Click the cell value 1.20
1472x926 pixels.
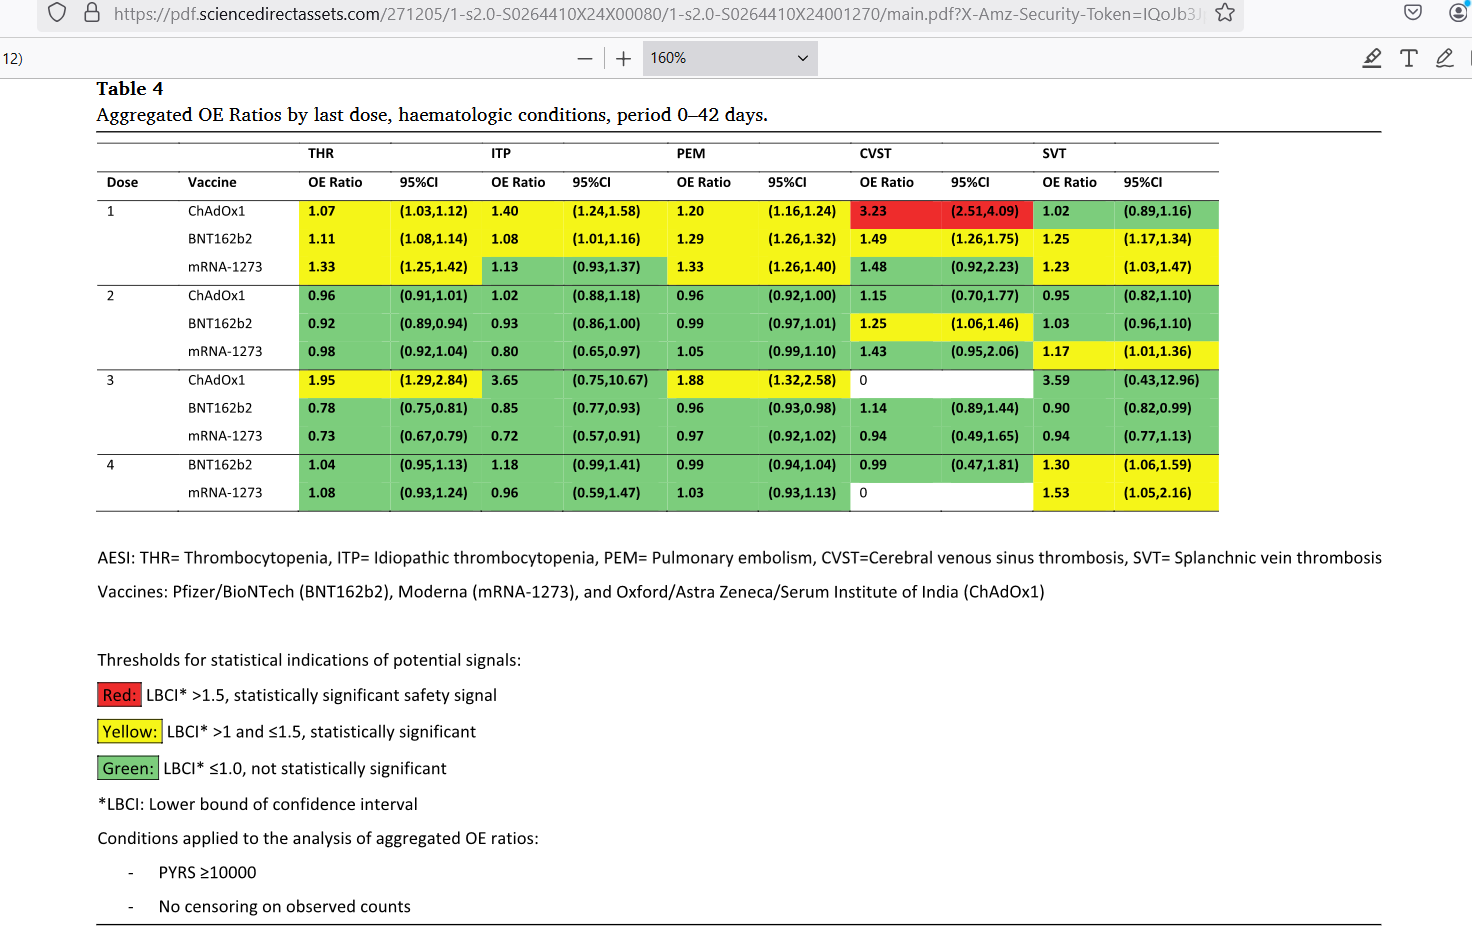point(690,211)
